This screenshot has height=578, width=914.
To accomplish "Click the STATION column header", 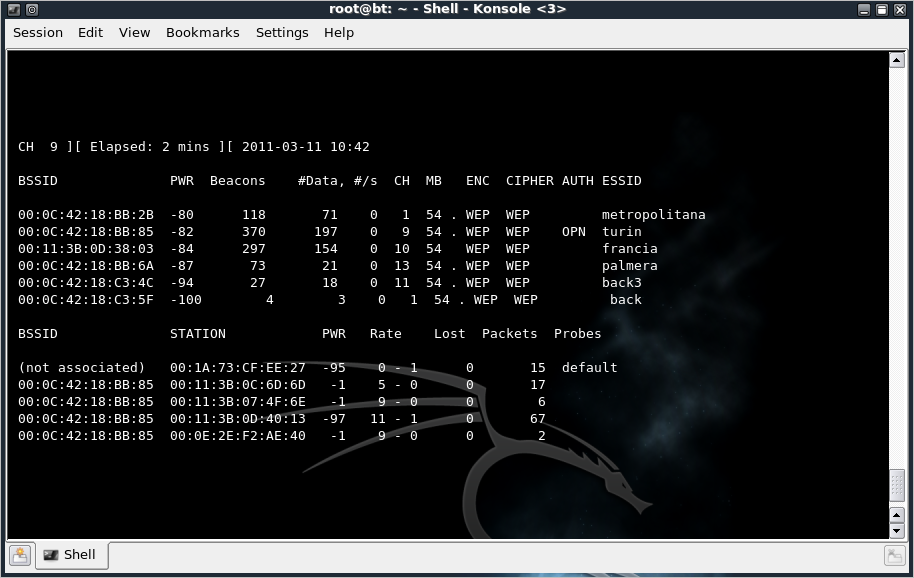I will [x=198, y=334].
